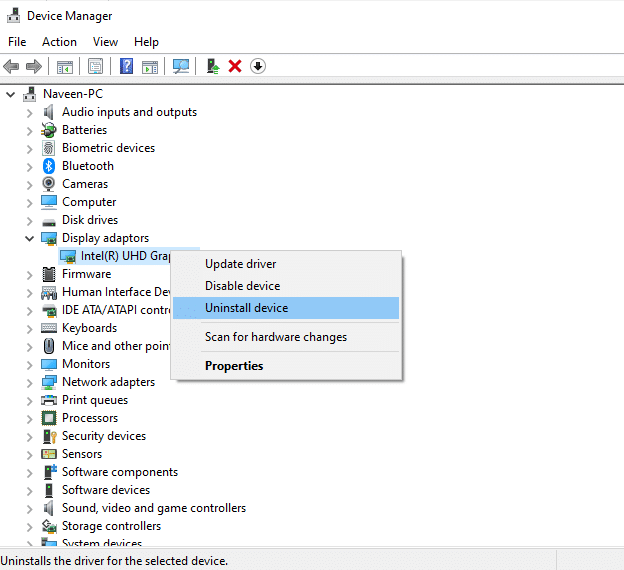Click the Show/Hide console tree icon

[x=65, y=66]
